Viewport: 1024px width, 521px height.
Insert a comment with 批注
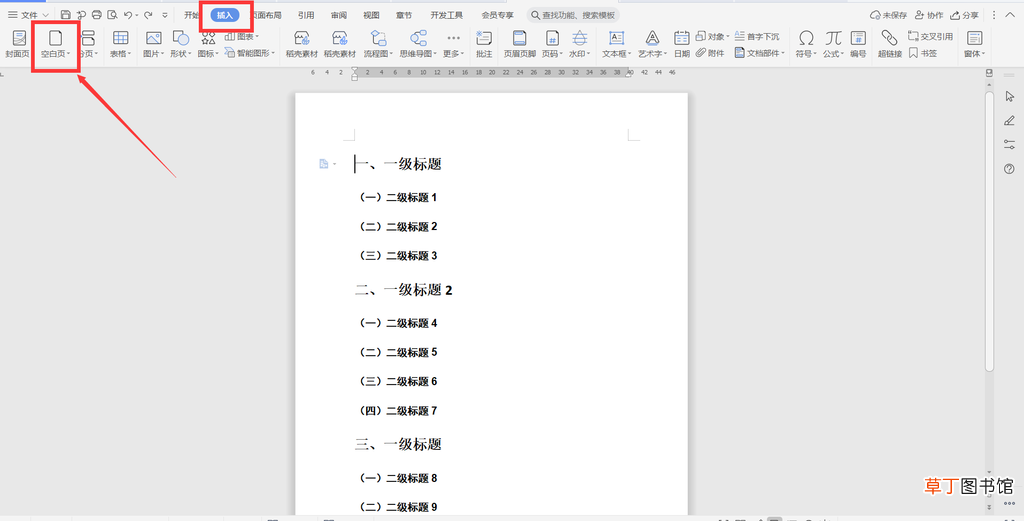pos(484,44)
